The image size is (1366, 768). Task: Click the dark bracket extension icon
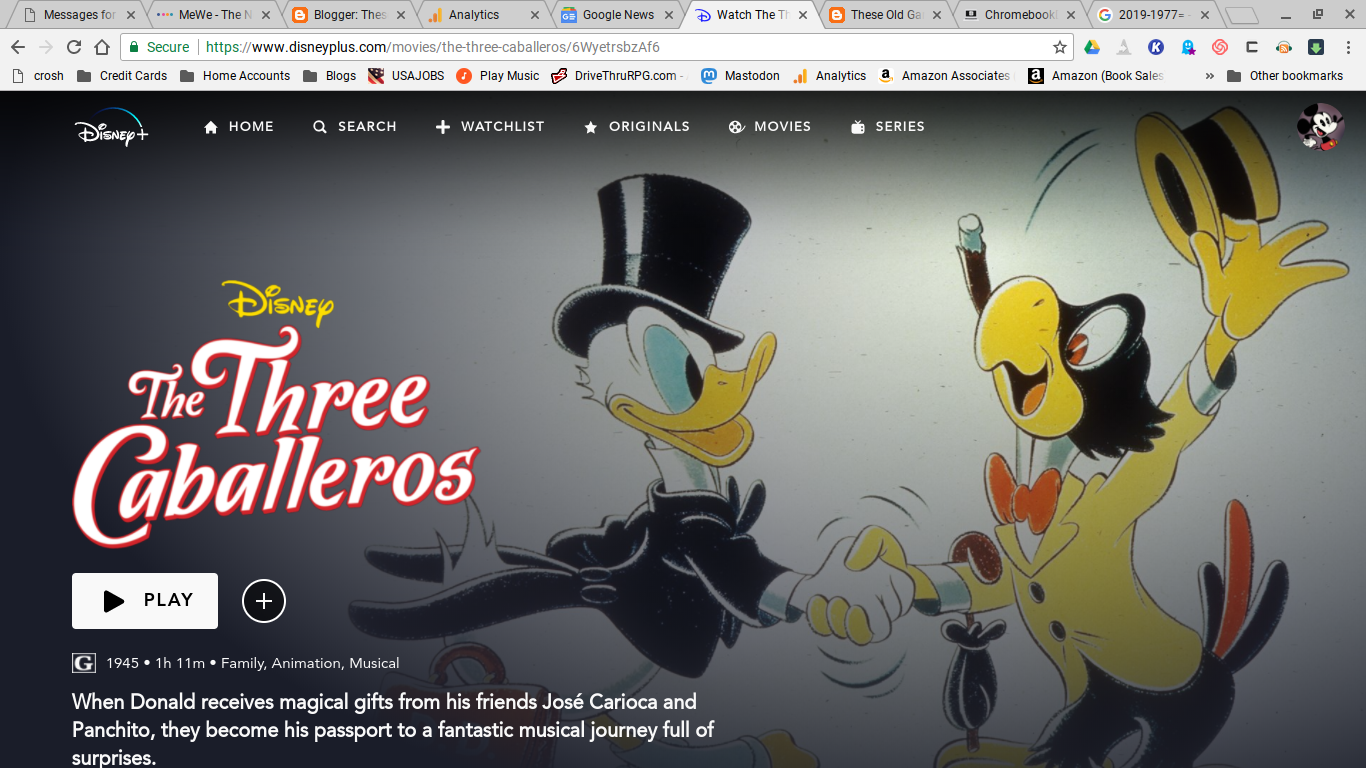[1252, 47]
